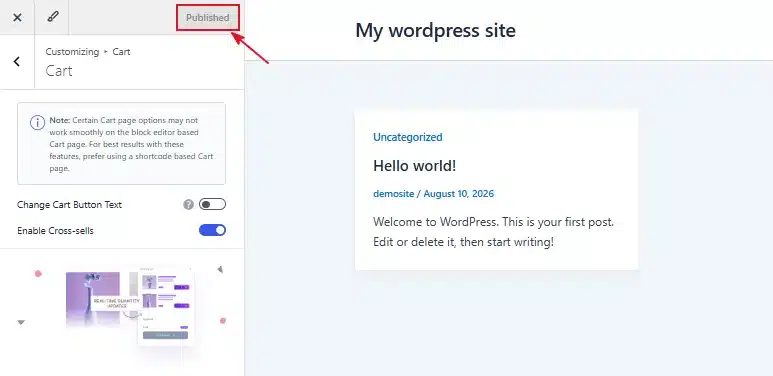773x376 pixels.
Task: Toggle Change Cart Button Text switch
Action: [x=212, y=204]
